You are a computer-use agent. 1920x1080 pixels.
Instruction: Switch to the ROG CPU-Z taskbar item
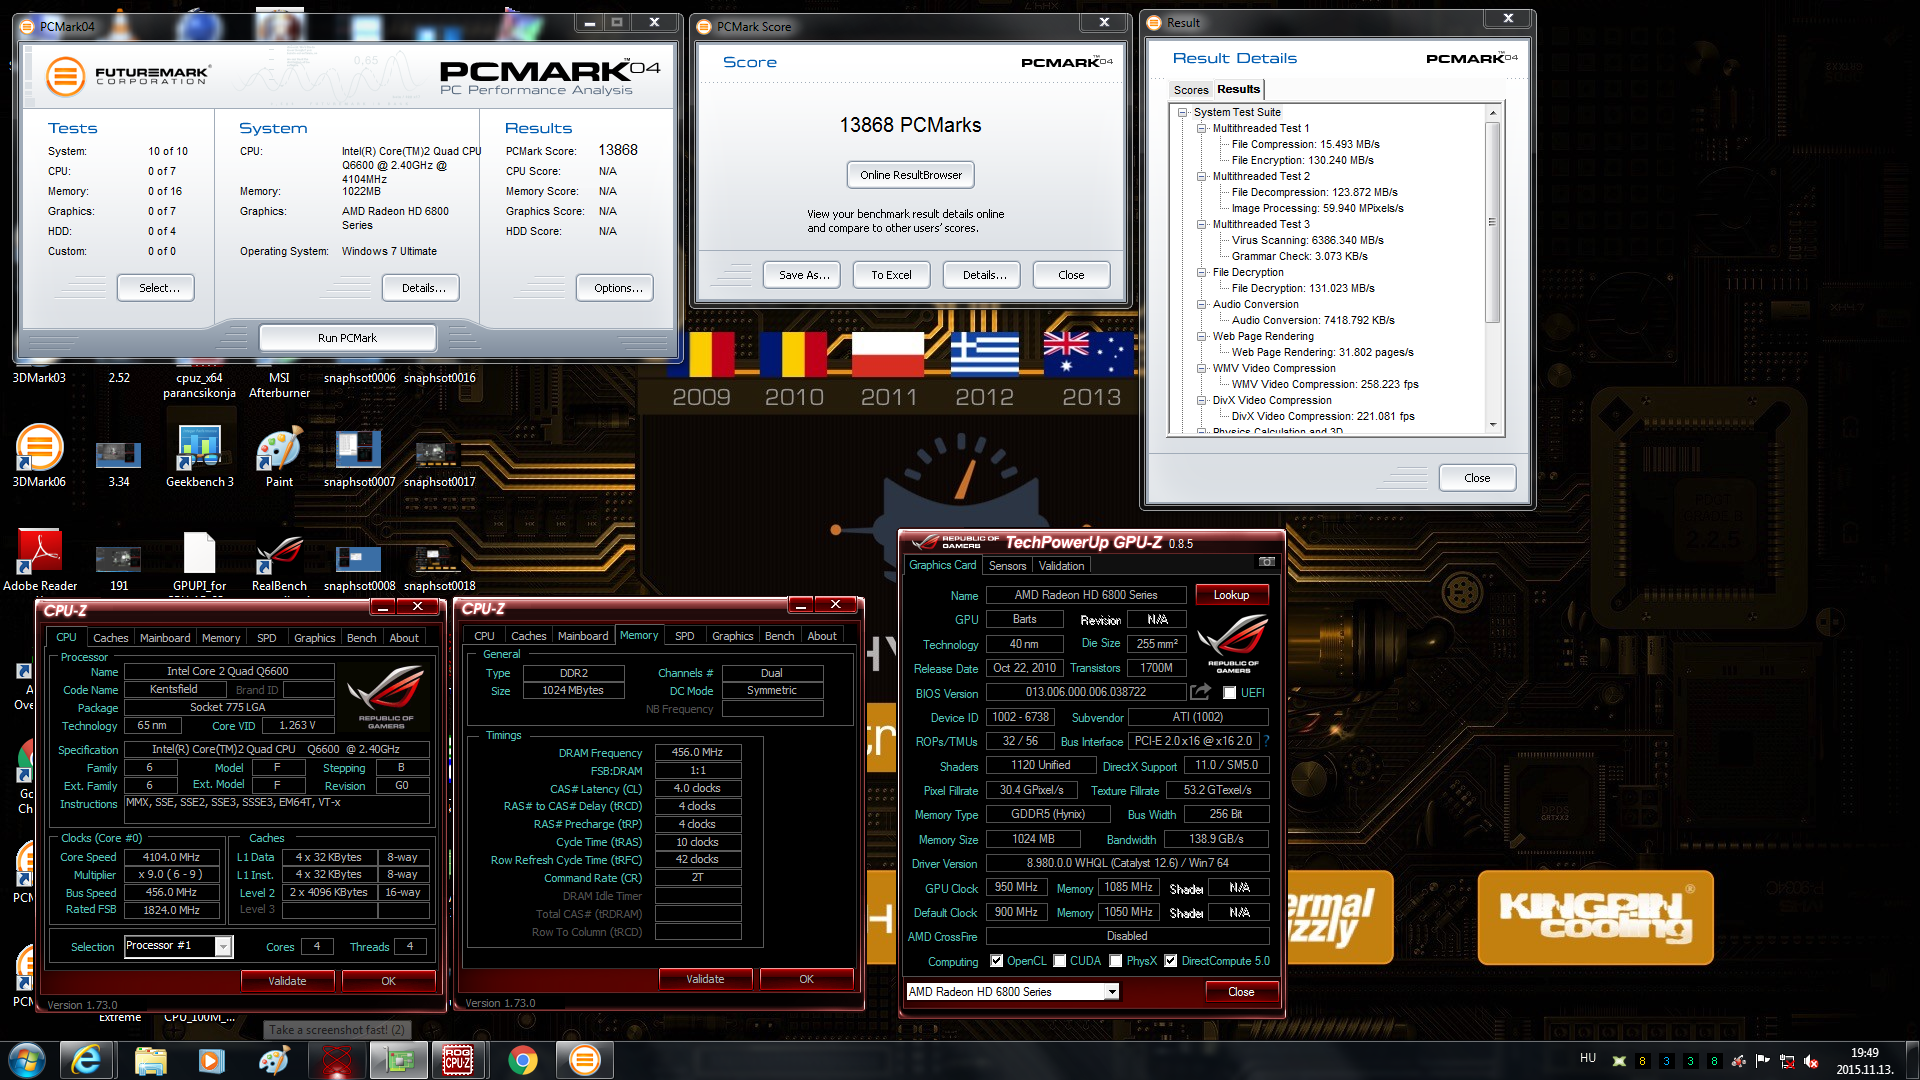[458, 1060]
